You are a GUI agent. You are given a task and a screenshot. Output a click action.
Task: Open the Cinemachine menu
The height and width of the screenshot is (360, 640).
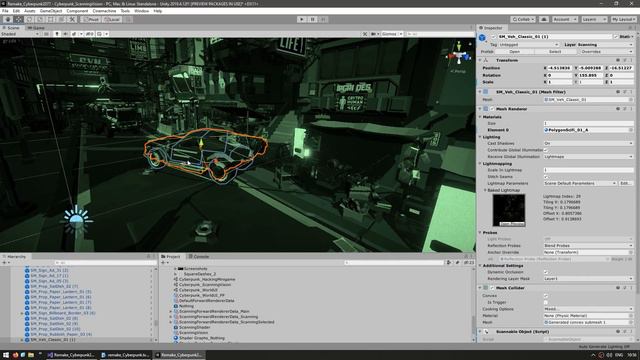click(104, 11)
